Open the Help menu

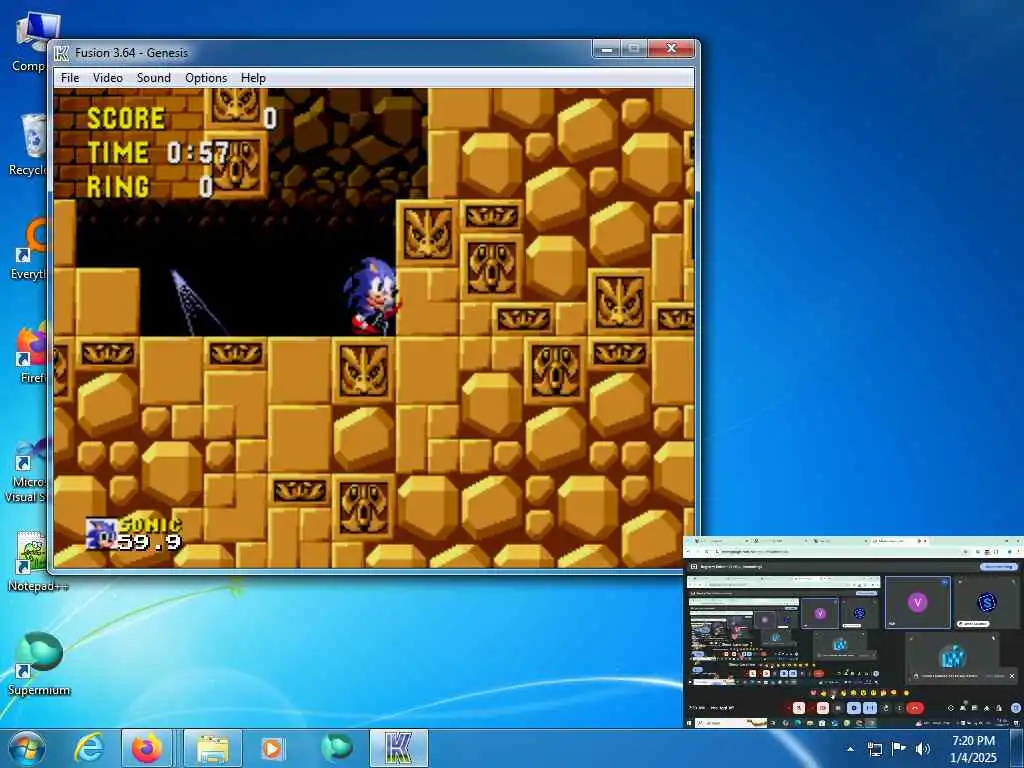(x=253, y=78)
